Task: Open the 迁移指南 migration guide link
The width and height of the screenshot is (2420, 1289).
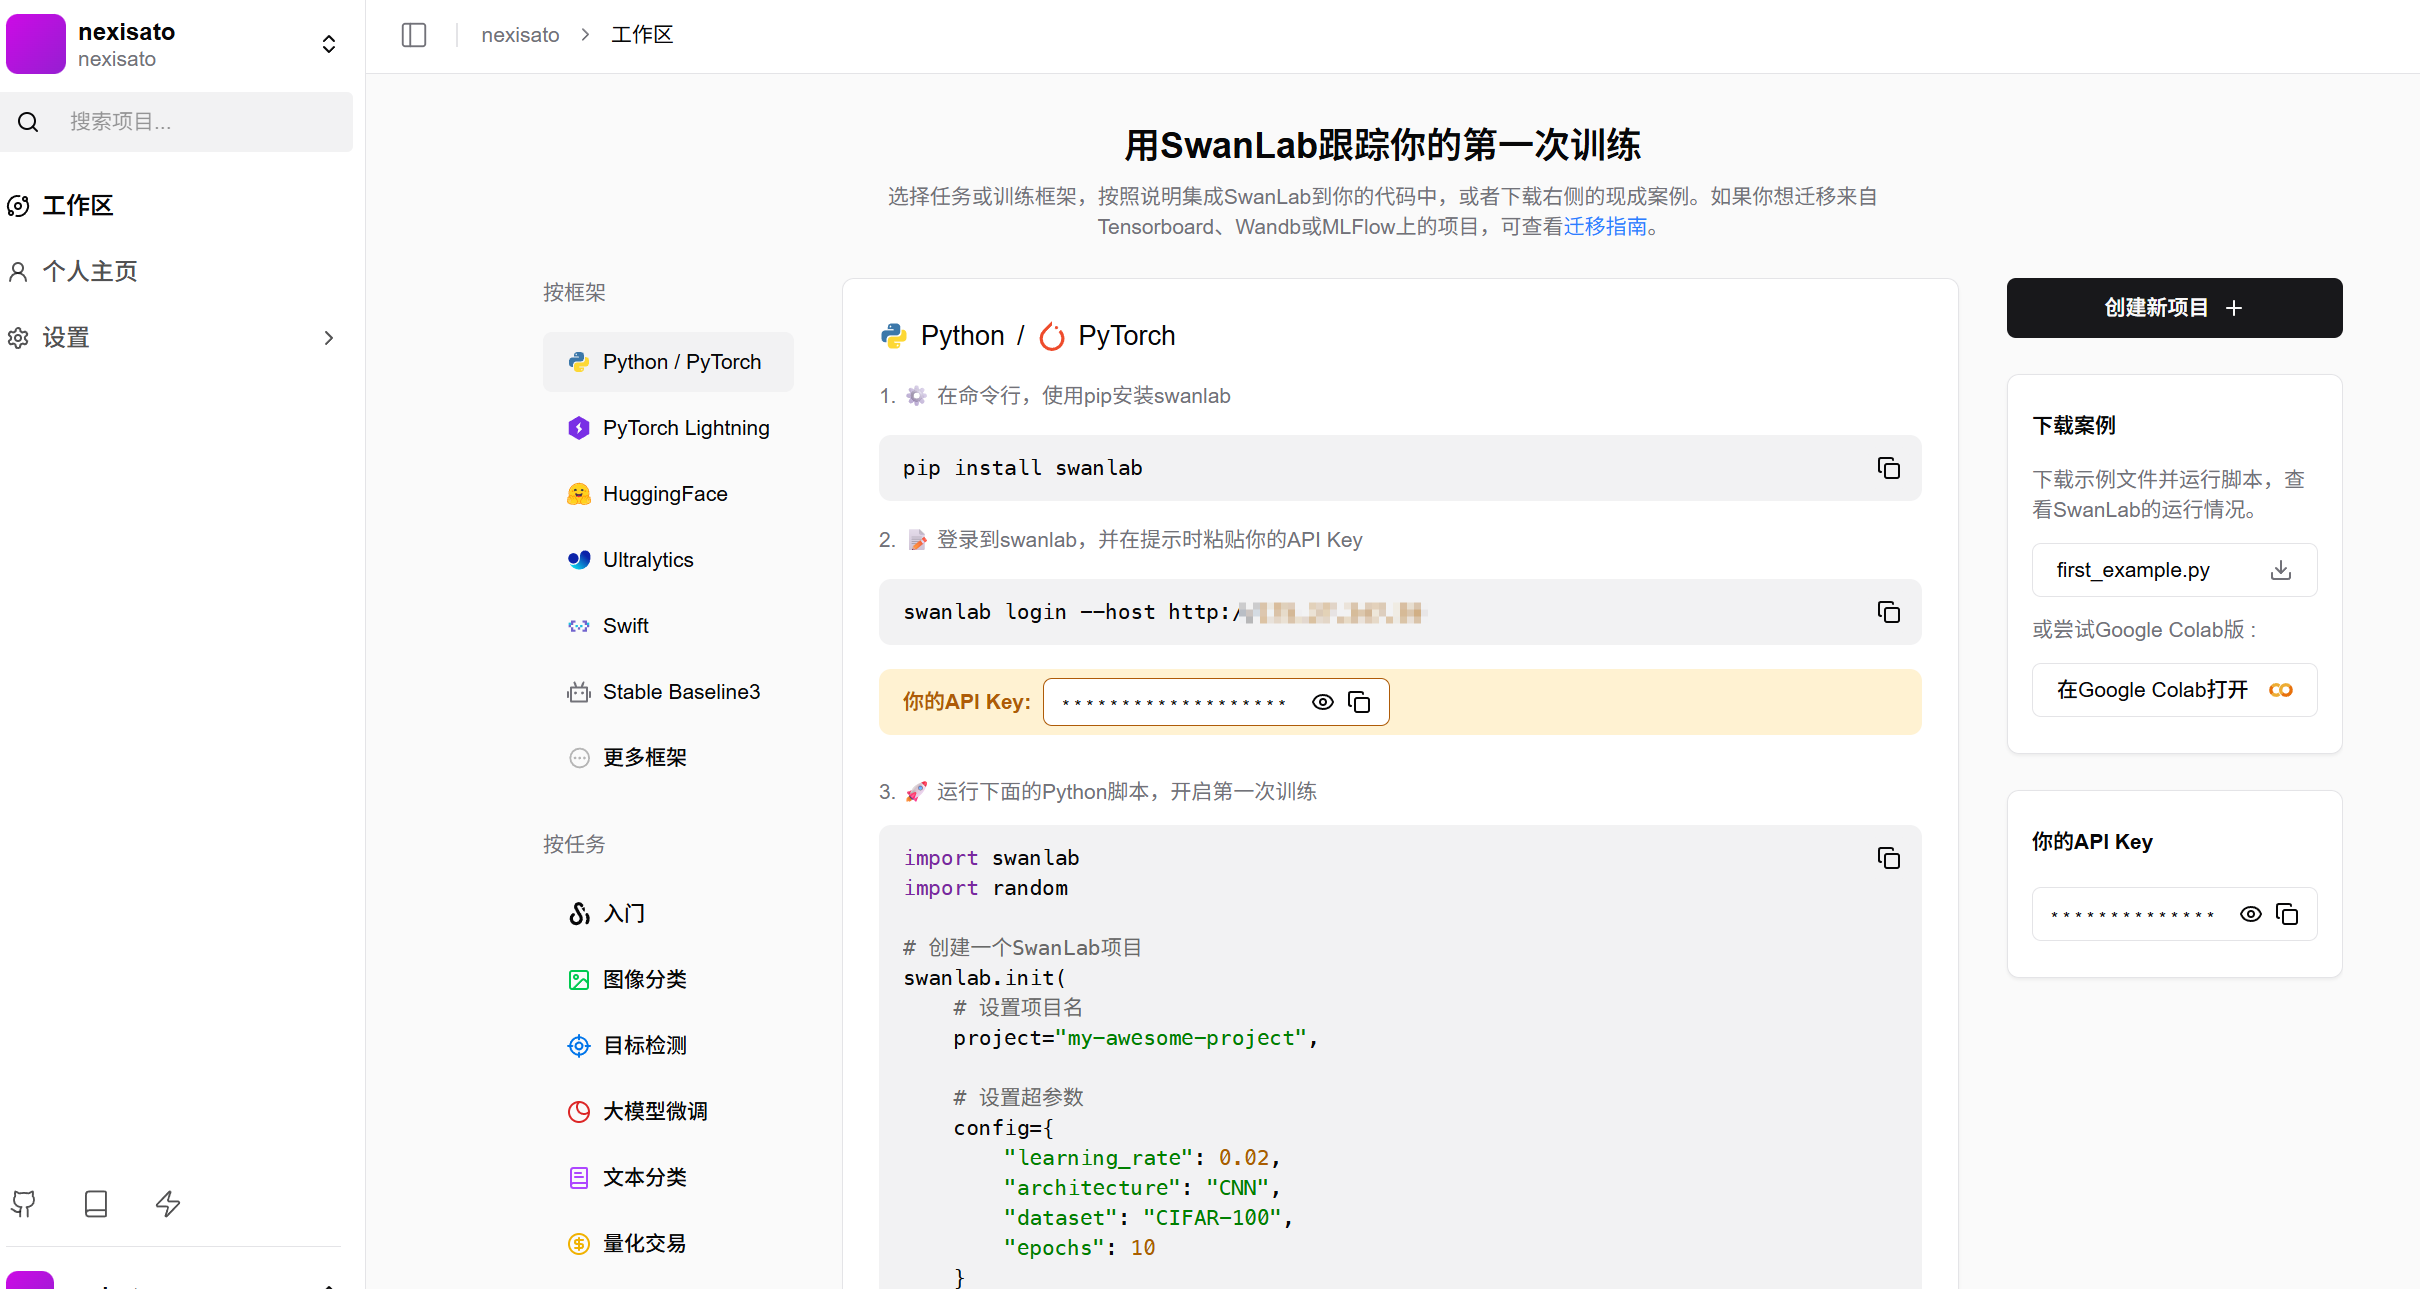Action: coord(1604,227)
